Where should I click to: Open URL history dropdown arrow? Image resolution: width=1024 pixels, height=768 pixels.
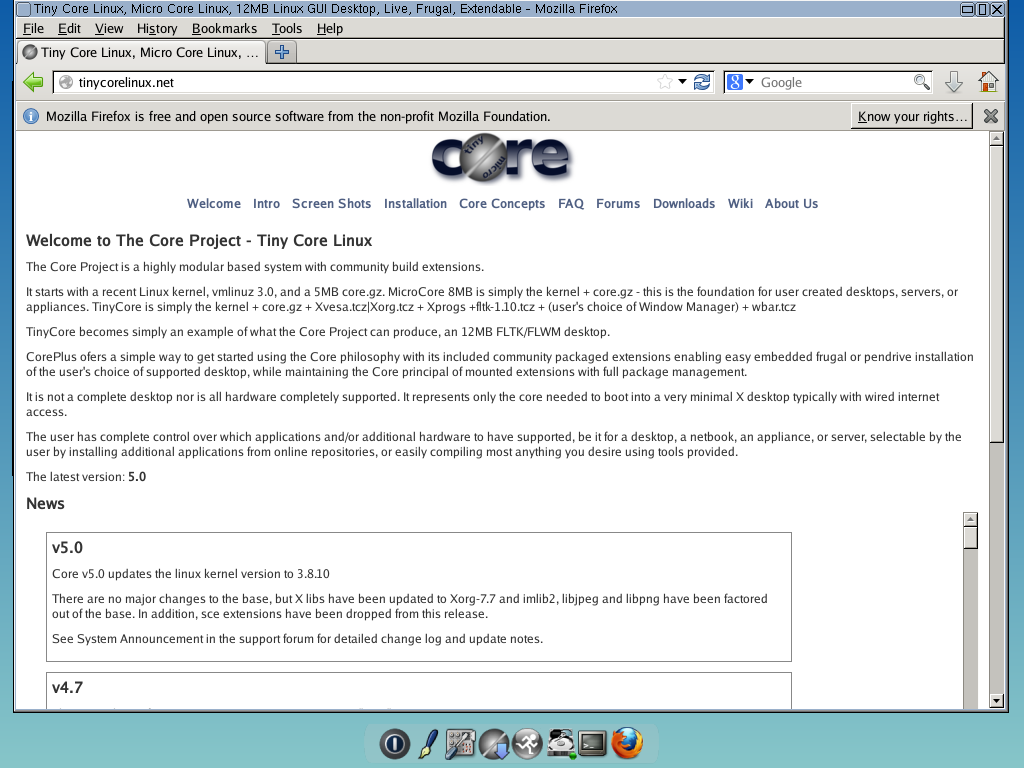click(682, 82)
